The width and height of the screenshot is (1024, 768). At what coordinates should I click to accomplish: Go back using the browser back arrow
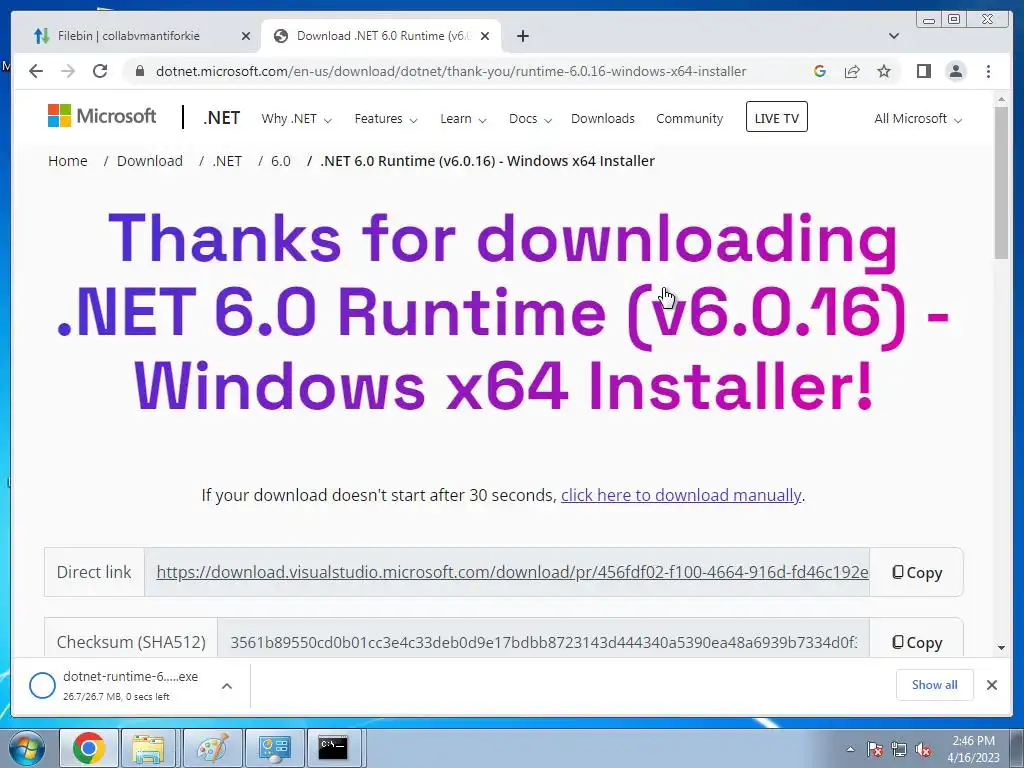tap(36, 71)
